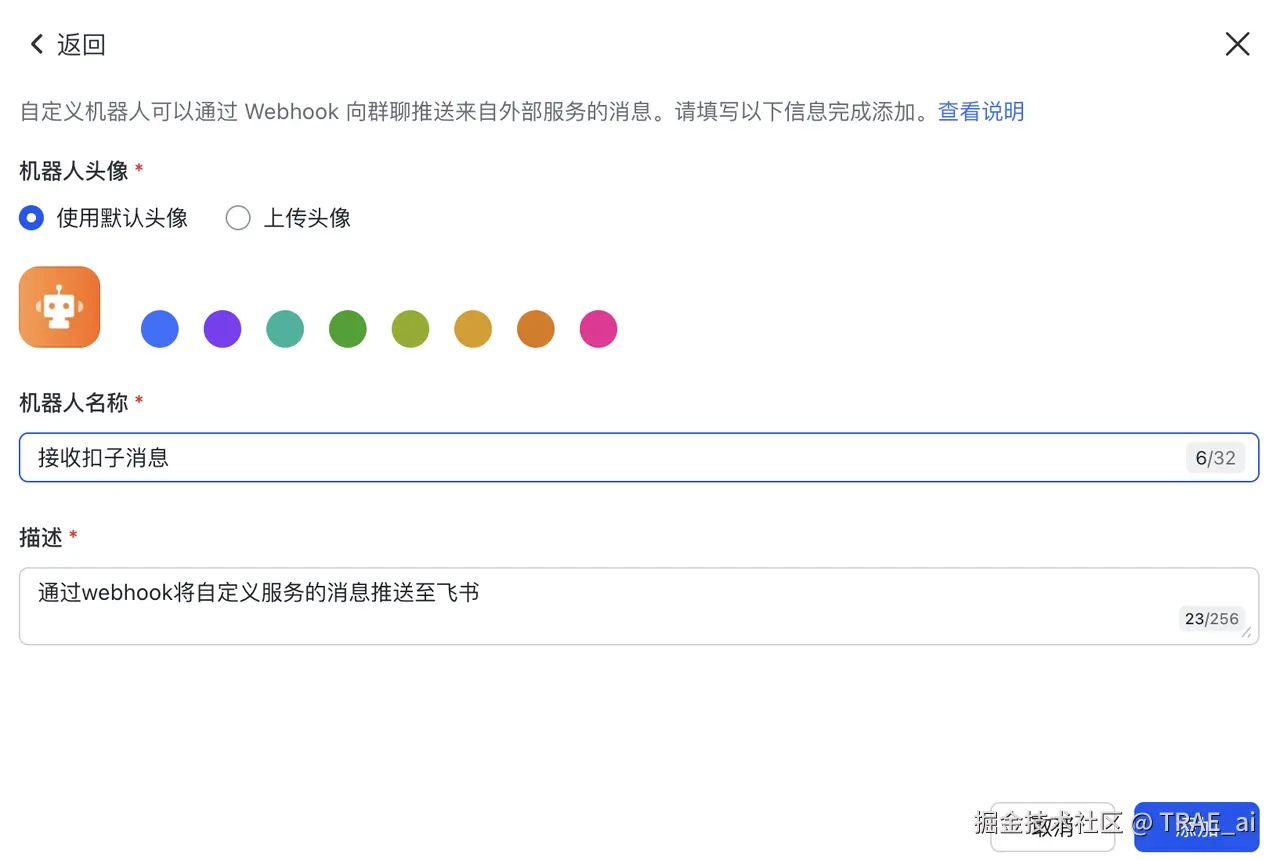Pick the green avatar color
Viewport: 1280px width, 860px height.
tap(348, 329)
